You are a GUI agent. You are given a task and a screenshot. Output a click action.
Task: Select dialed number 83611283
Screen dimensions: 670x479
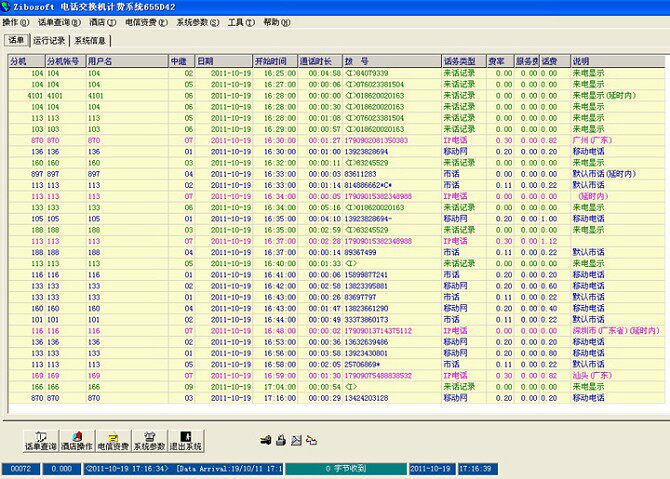(x=360, y=174)
